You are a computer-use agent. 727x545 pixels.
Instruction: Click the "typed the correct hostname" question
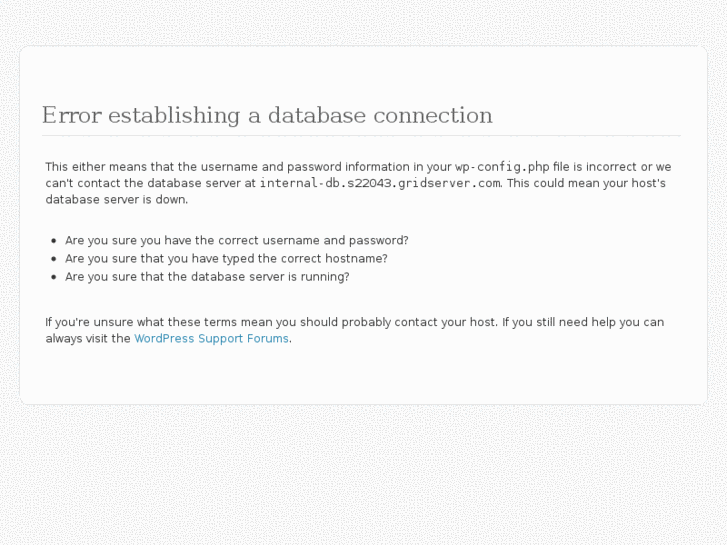click(x=226, y=258)
